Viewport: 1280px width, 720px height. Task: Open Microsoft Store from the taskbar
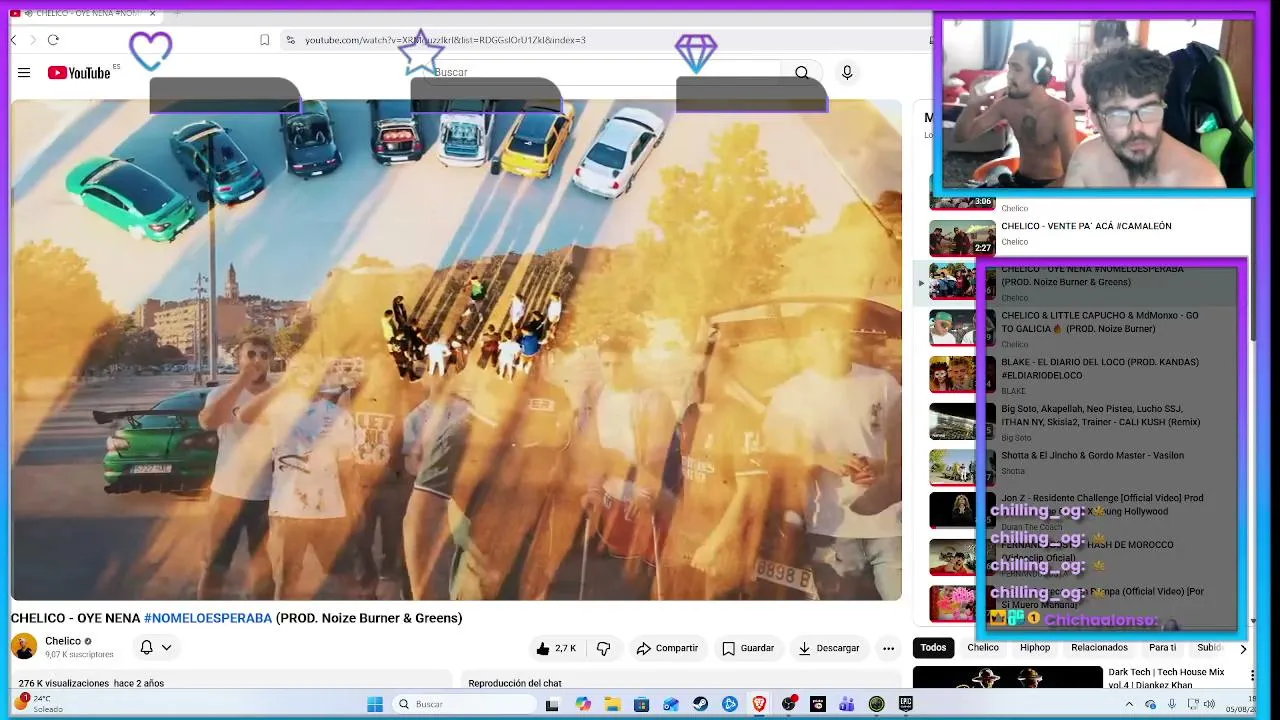[641, 704]
